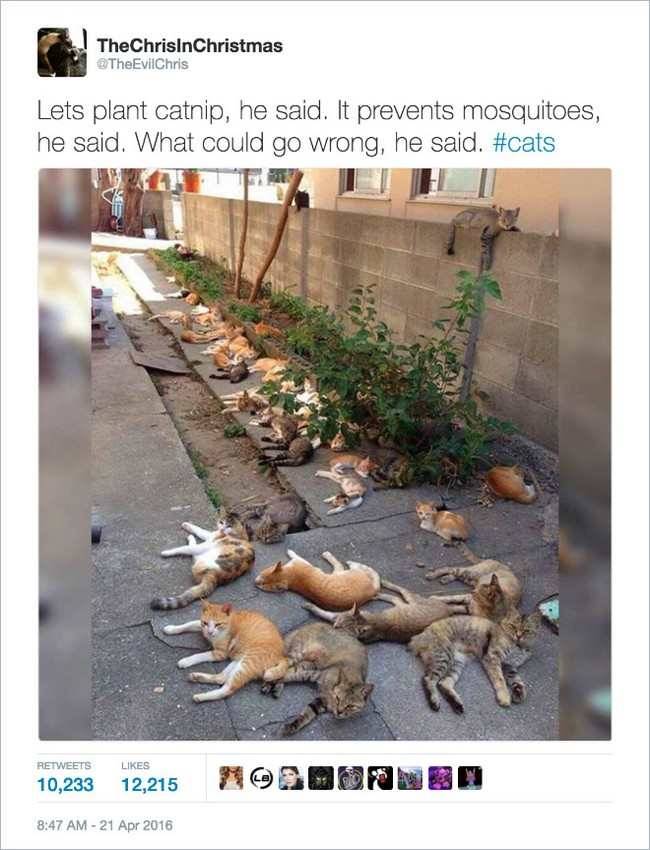The image size is (650, 850).
Task: Click the dark-haired woman portrait avatar
Action: tap(291, 778)
